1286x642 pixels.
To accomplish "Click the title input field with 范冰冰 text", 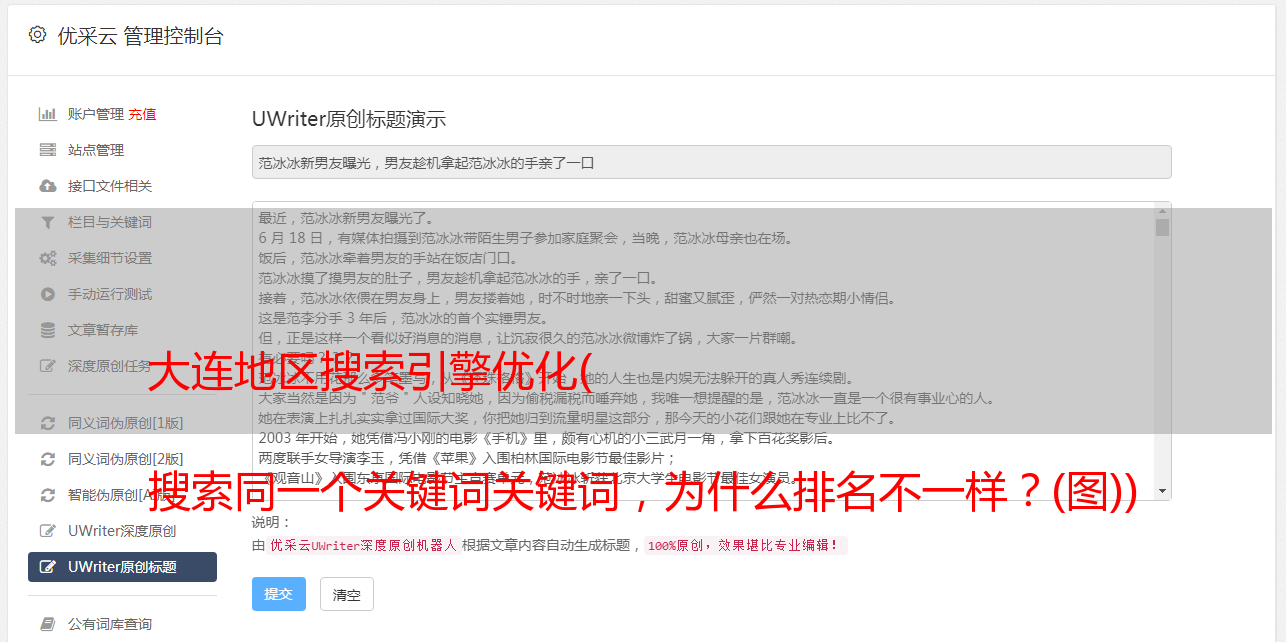I will [x=711, y=162].
